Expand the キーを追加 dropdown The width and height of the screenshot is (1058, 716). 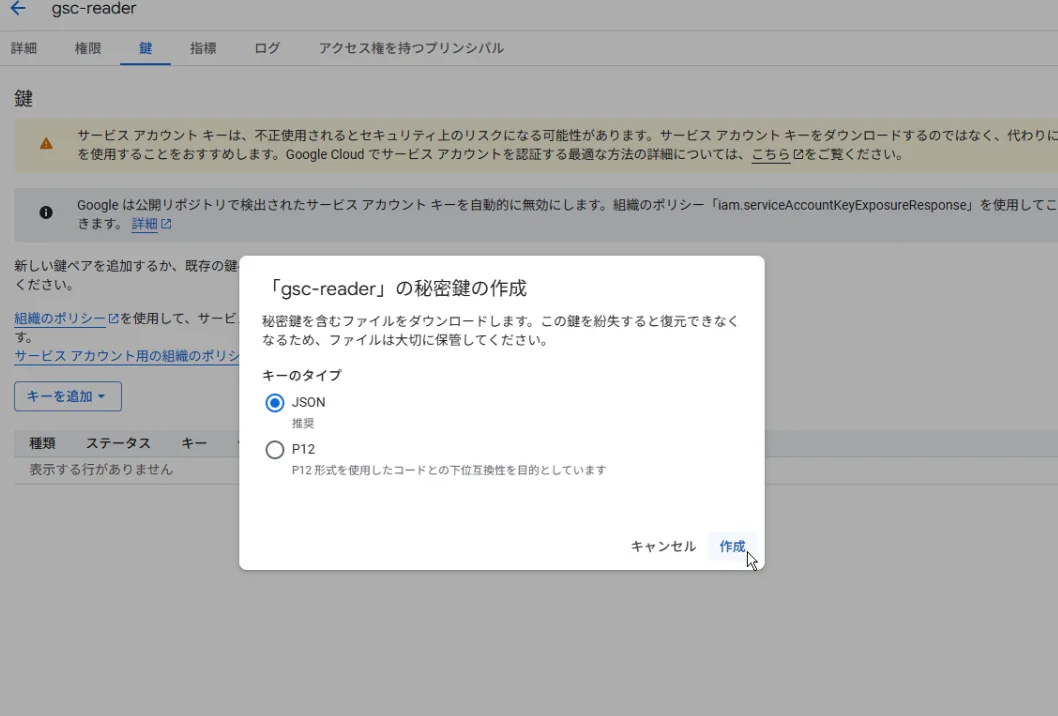(x=67, y=396)
